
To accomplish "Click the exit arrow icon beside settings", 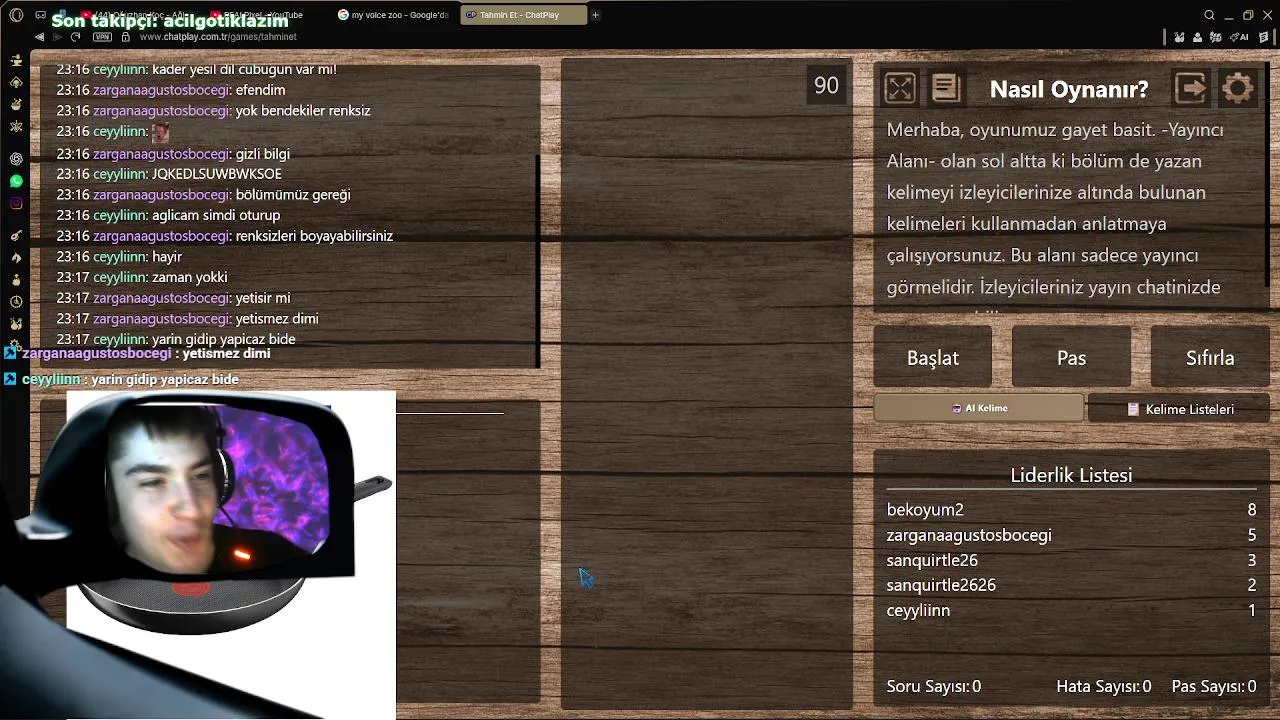I will tap(1190, 89).
